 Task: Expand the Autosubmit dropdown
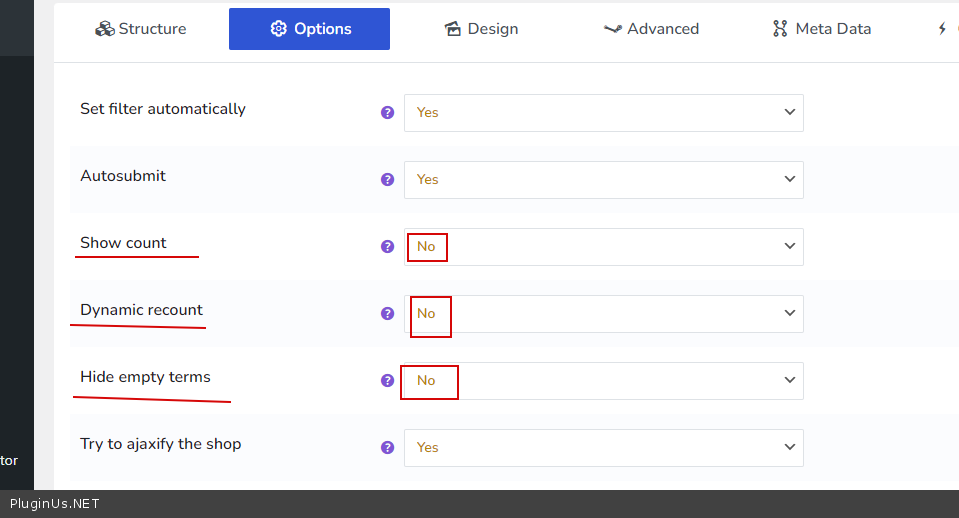click(603, 180)
